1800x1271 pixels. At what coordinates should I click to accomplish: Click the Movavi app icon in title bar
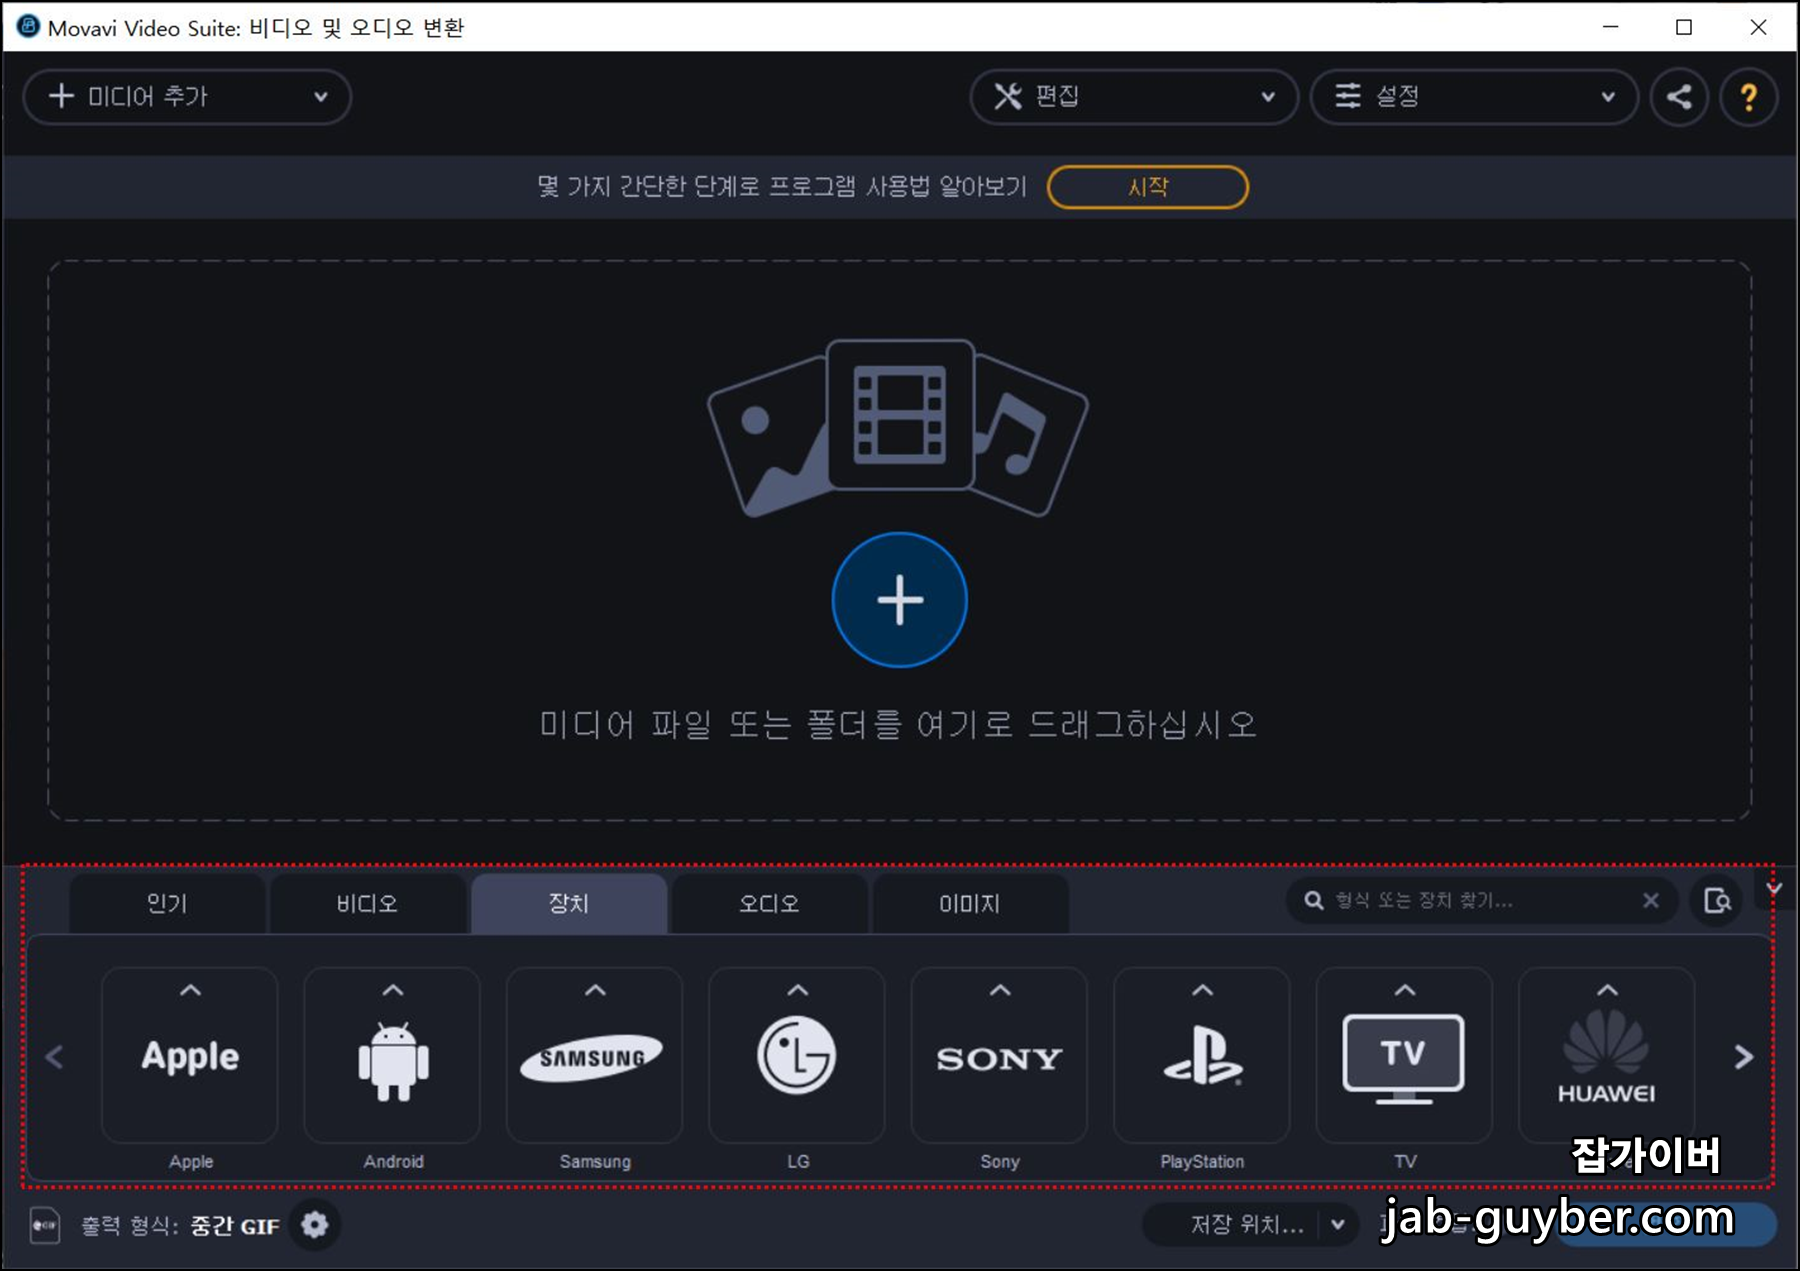tap(27, 27)
